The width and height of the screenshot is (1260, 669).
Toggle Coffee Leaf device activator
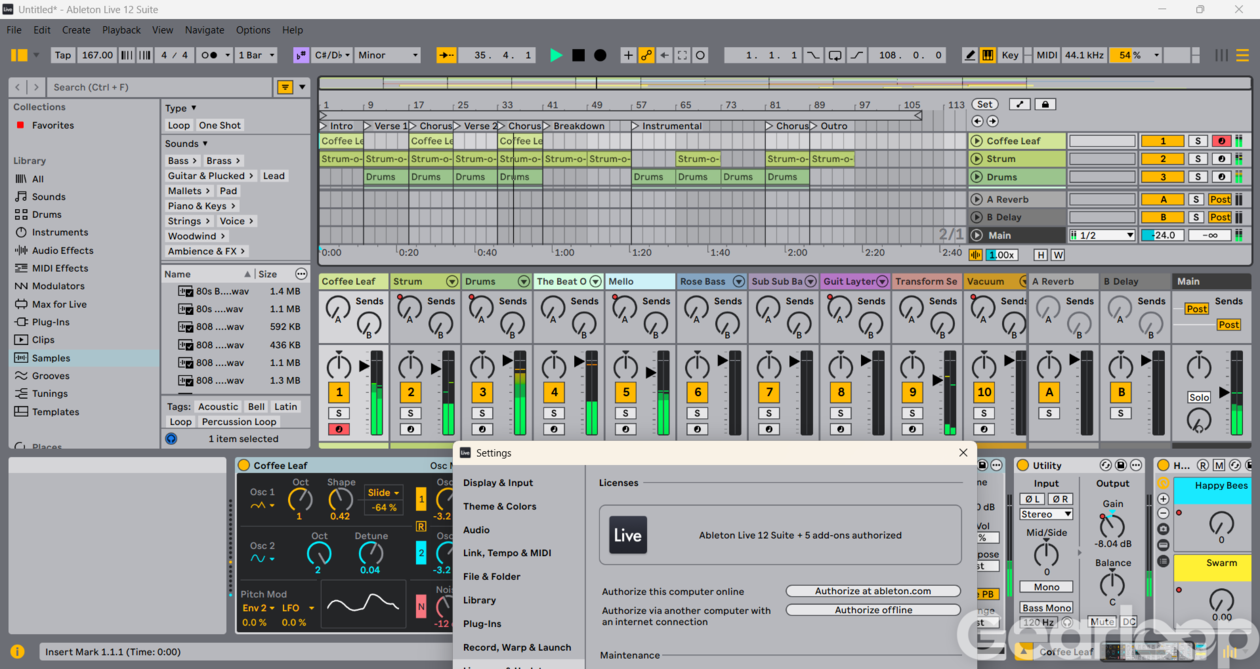point(244,466)
